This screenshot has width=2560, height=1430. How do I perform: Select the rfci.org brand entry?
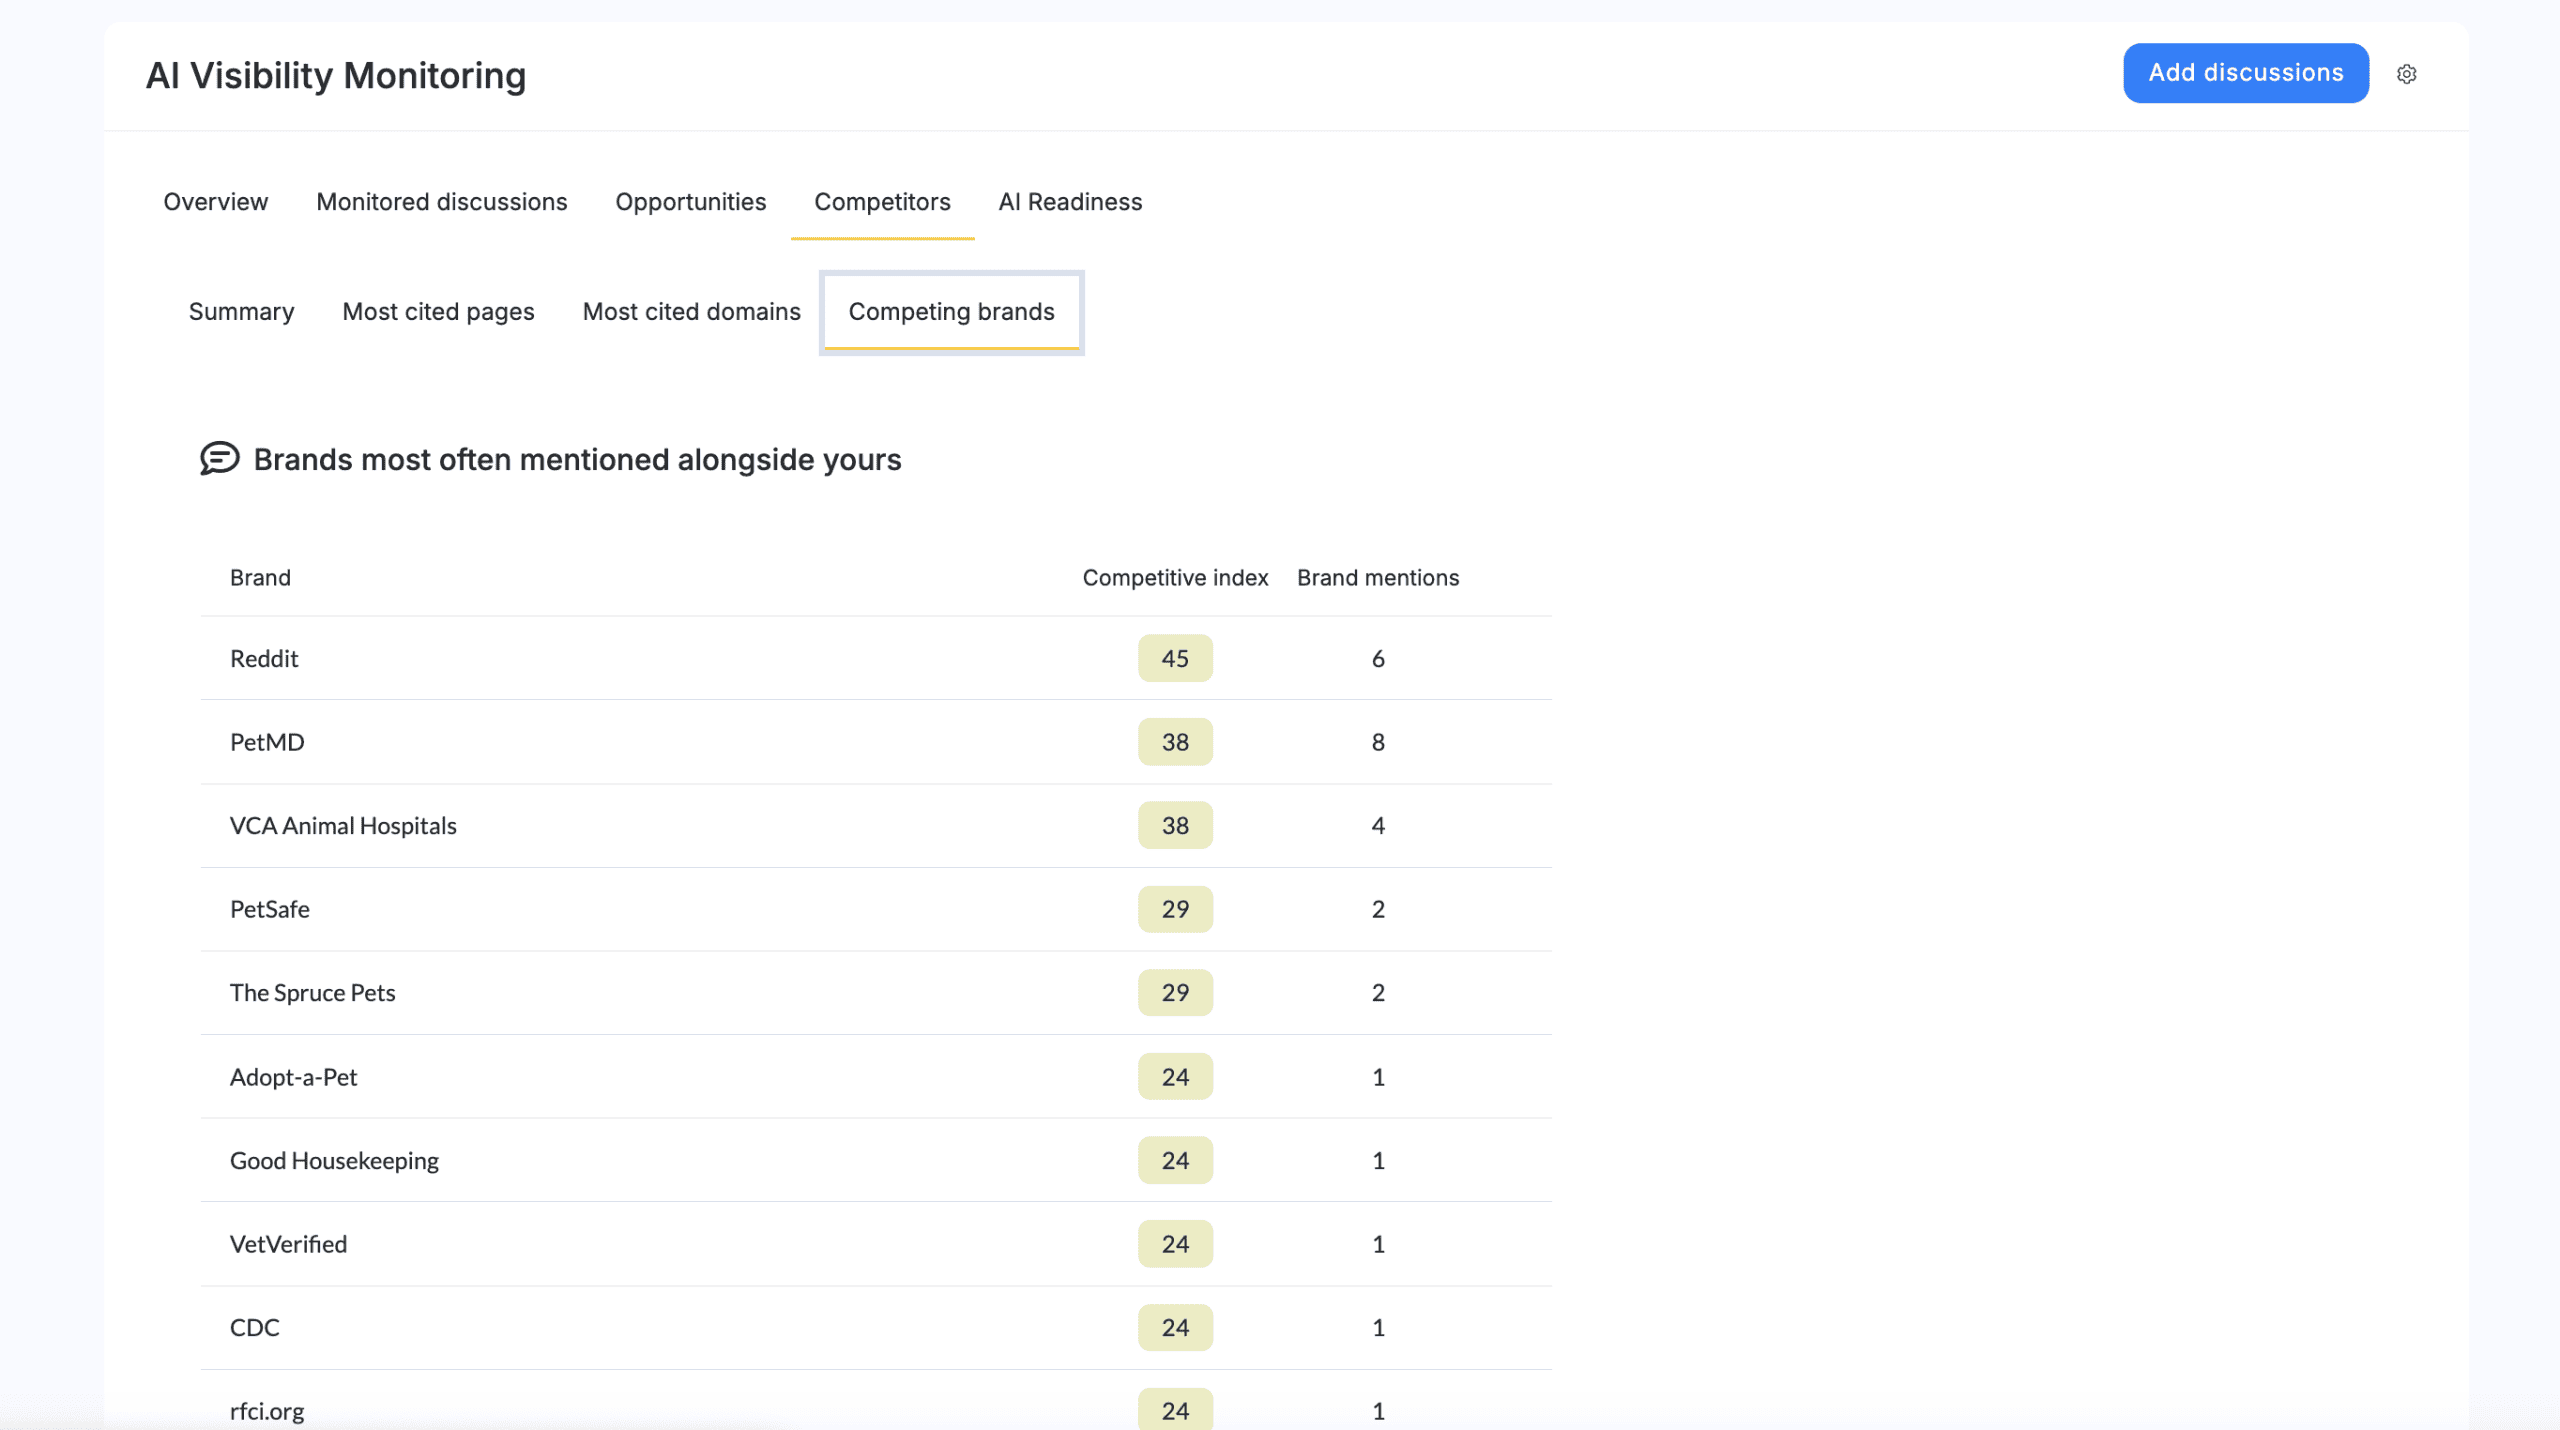267,1411
